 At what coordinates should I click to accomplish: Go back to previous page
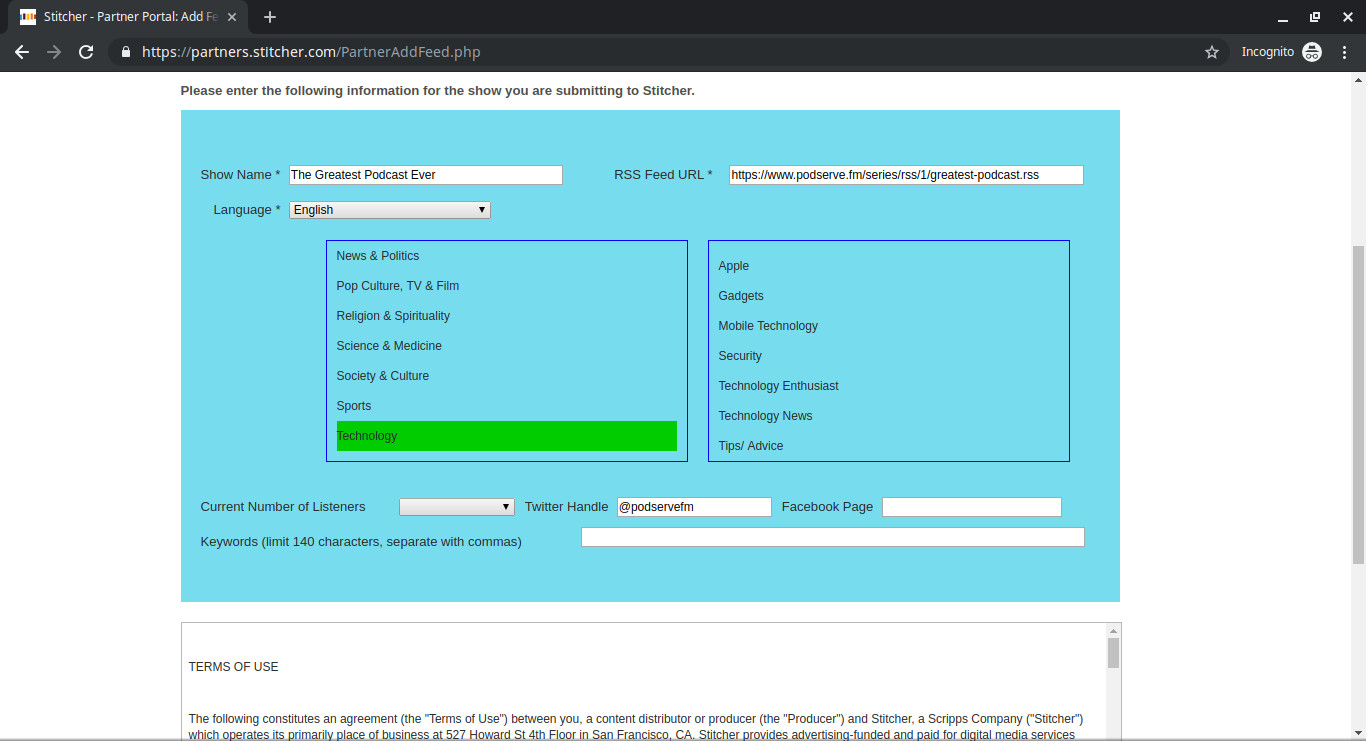22,52
